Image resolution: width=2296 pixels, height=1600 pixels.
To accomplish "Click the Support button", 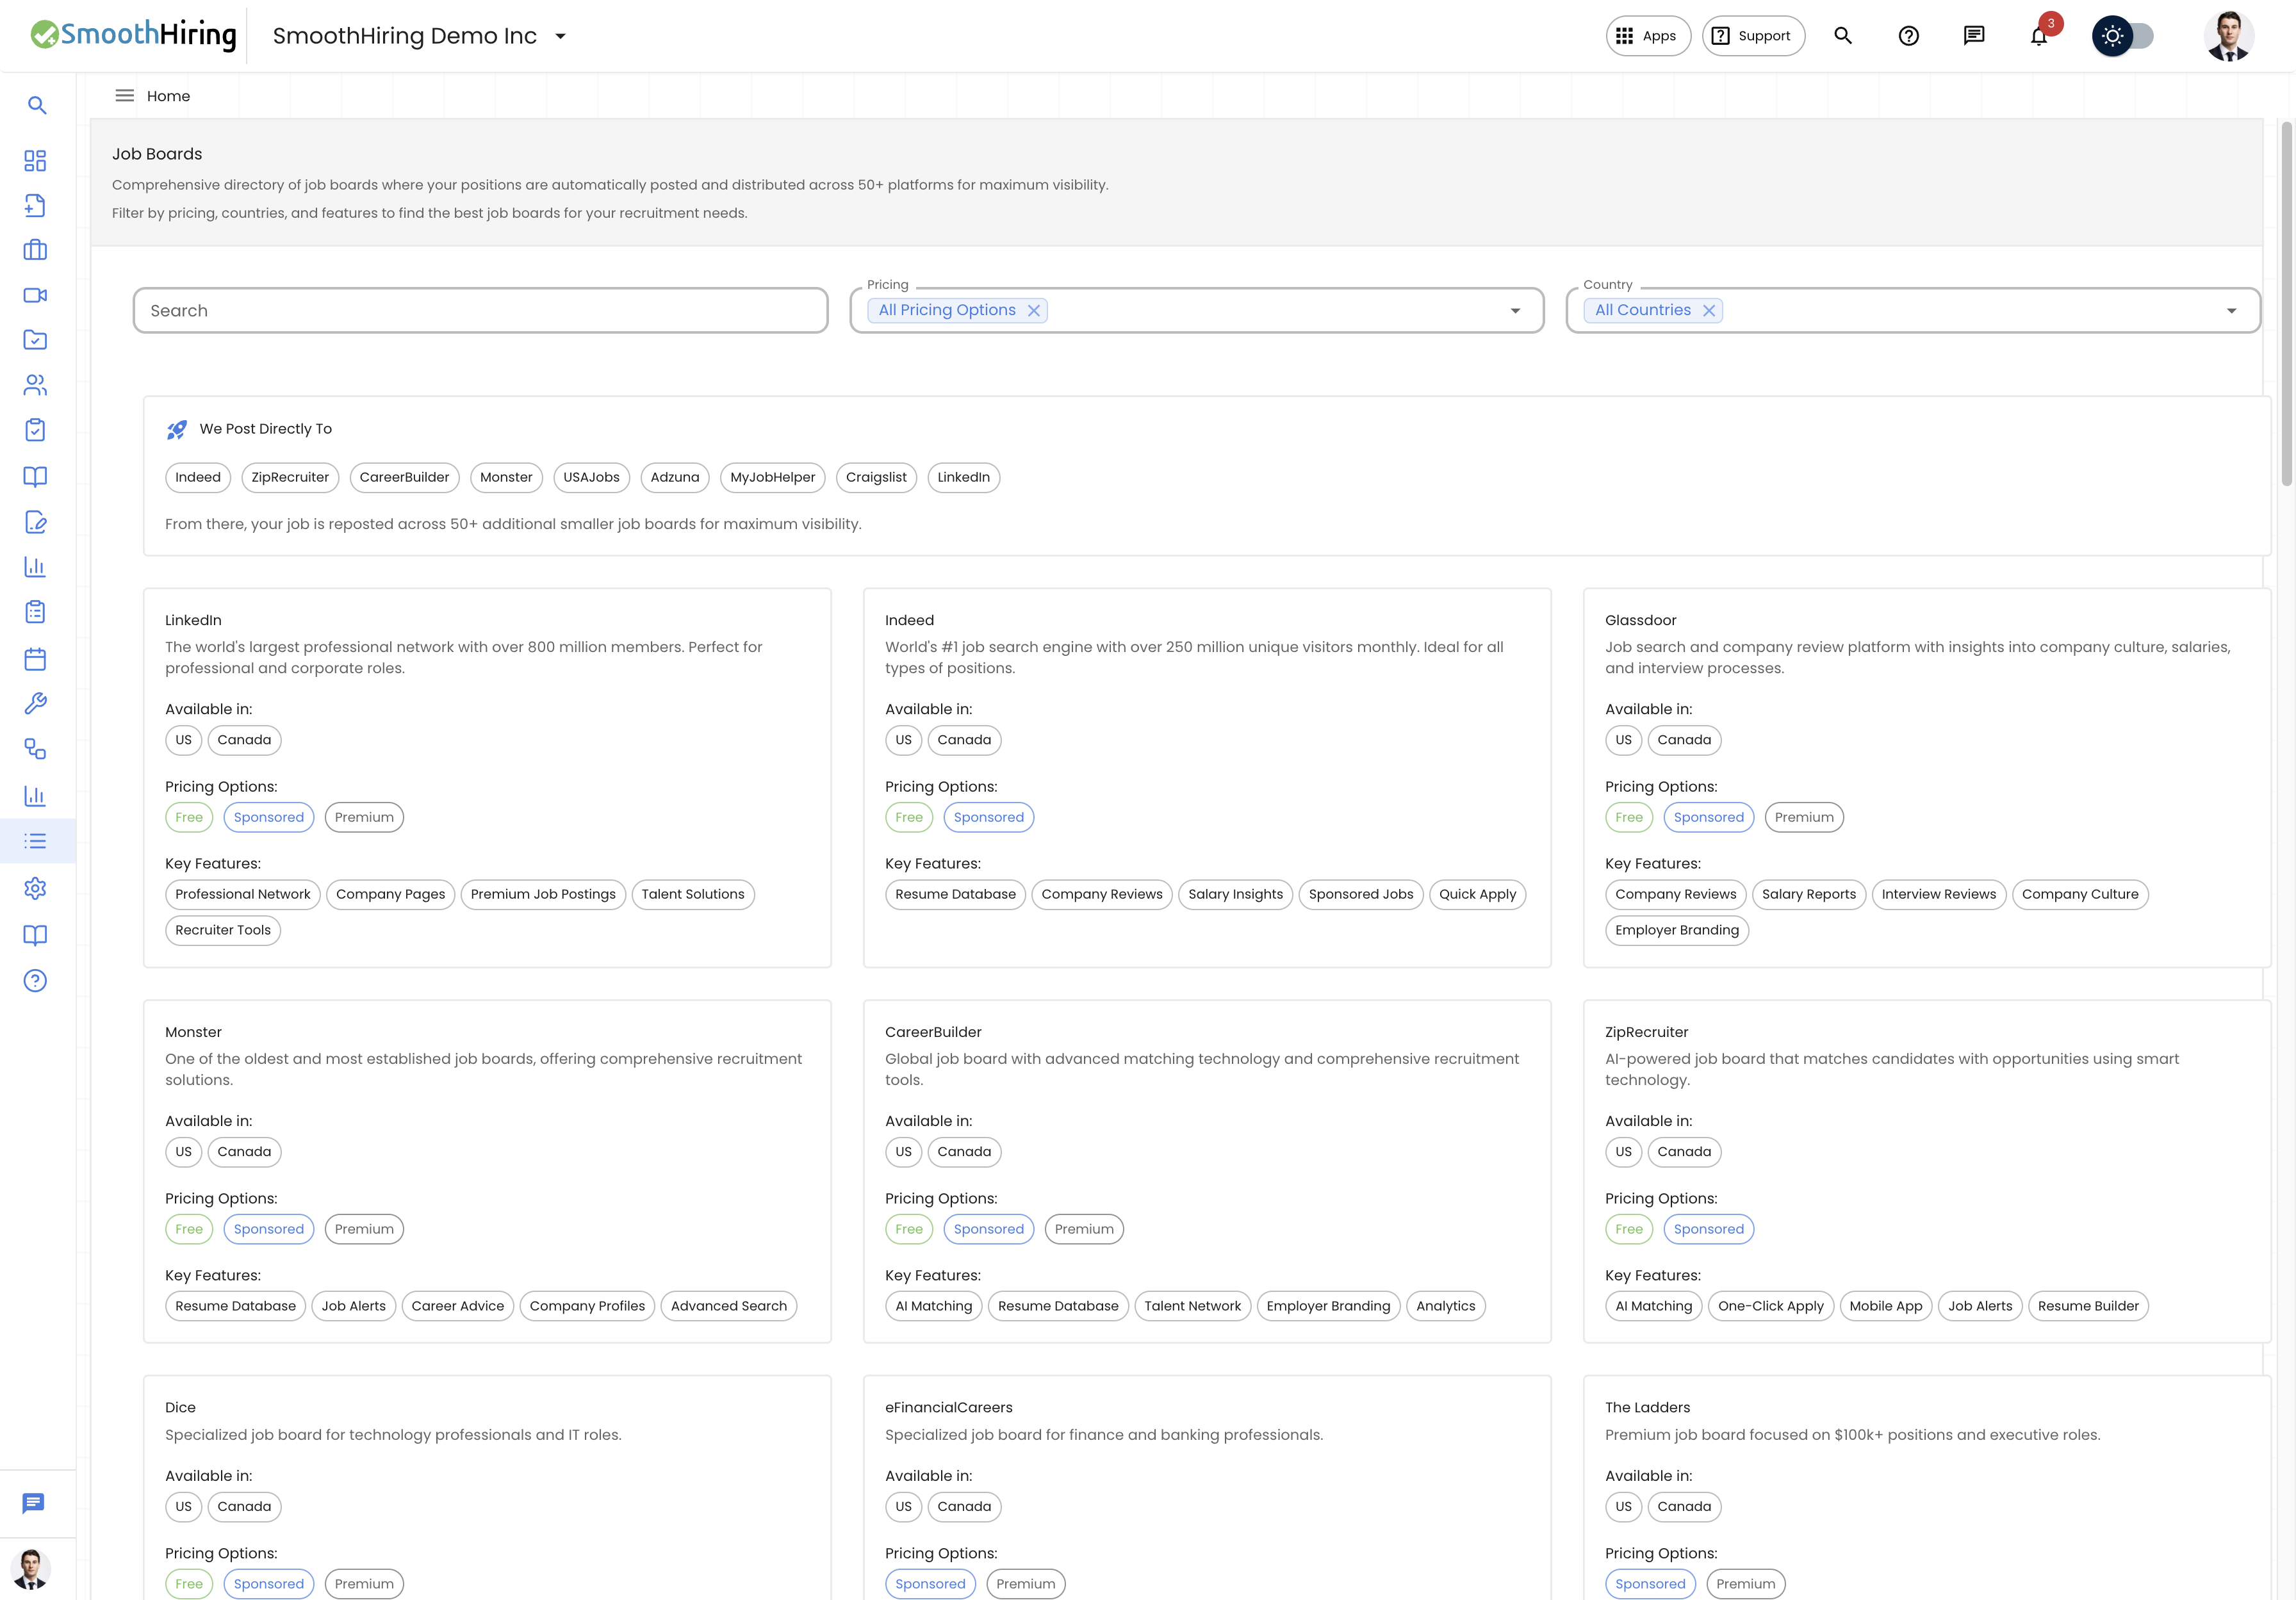I will (x=1753, y=36).
